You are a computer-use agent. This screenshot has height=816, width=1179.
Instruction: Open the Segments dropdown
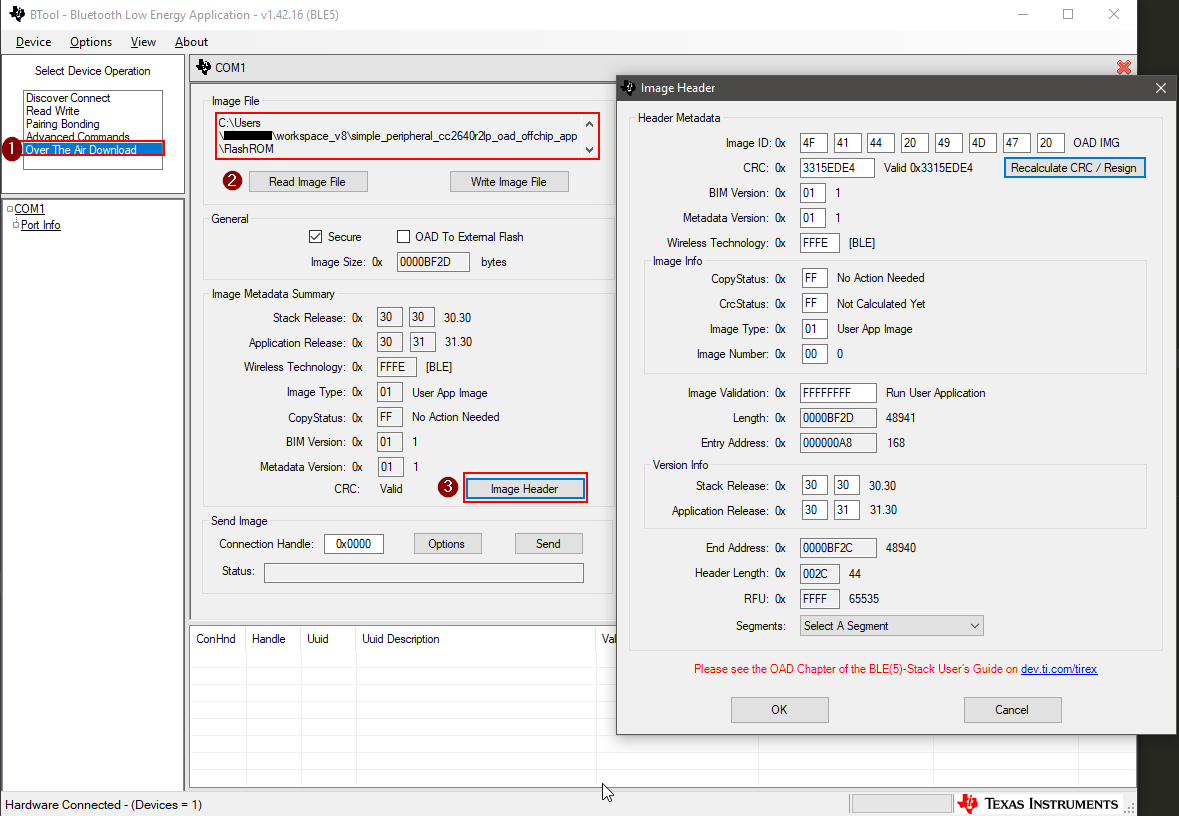[891, 626]
